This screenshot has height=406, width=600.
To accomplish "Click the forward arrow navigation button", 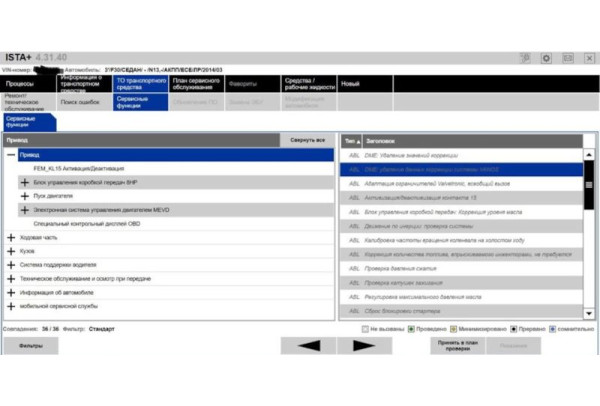I will point(364,345).
